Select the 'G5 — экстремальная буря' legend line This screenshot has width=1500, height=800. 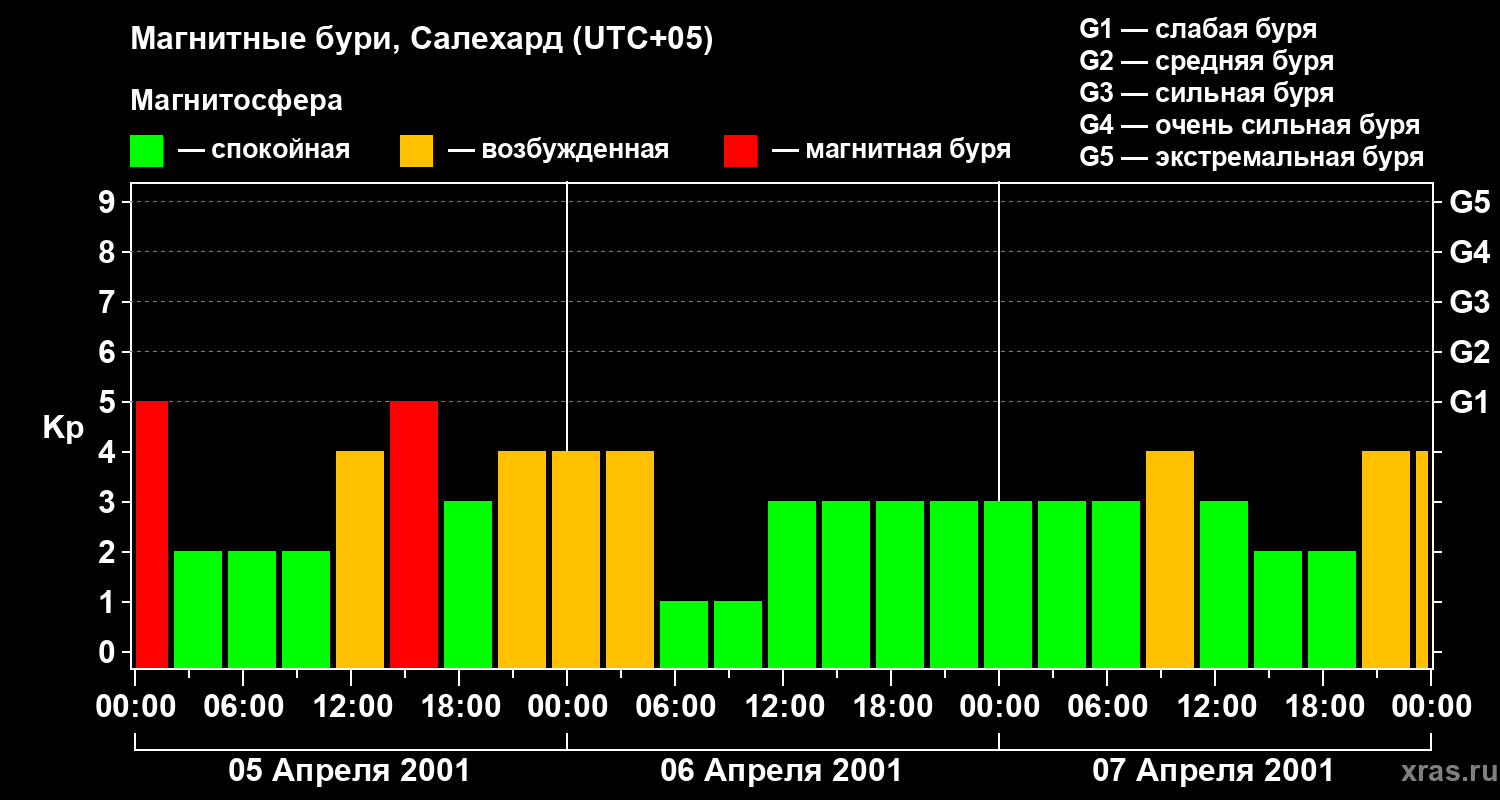pos(1251,157)
